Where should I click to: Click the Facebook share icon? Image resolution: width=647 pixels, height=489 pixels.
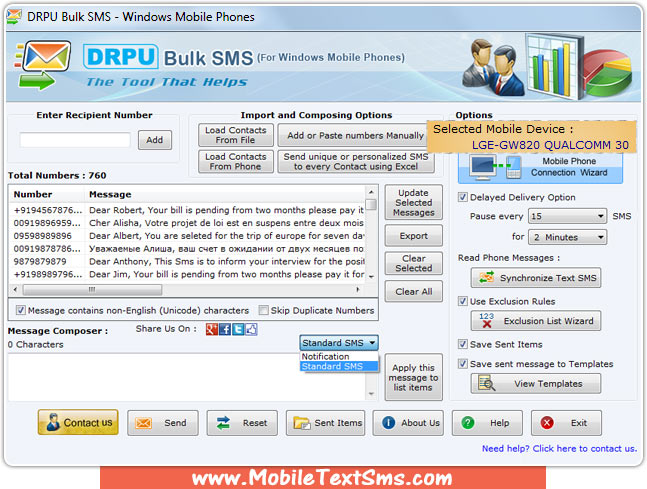pos(225,329)
